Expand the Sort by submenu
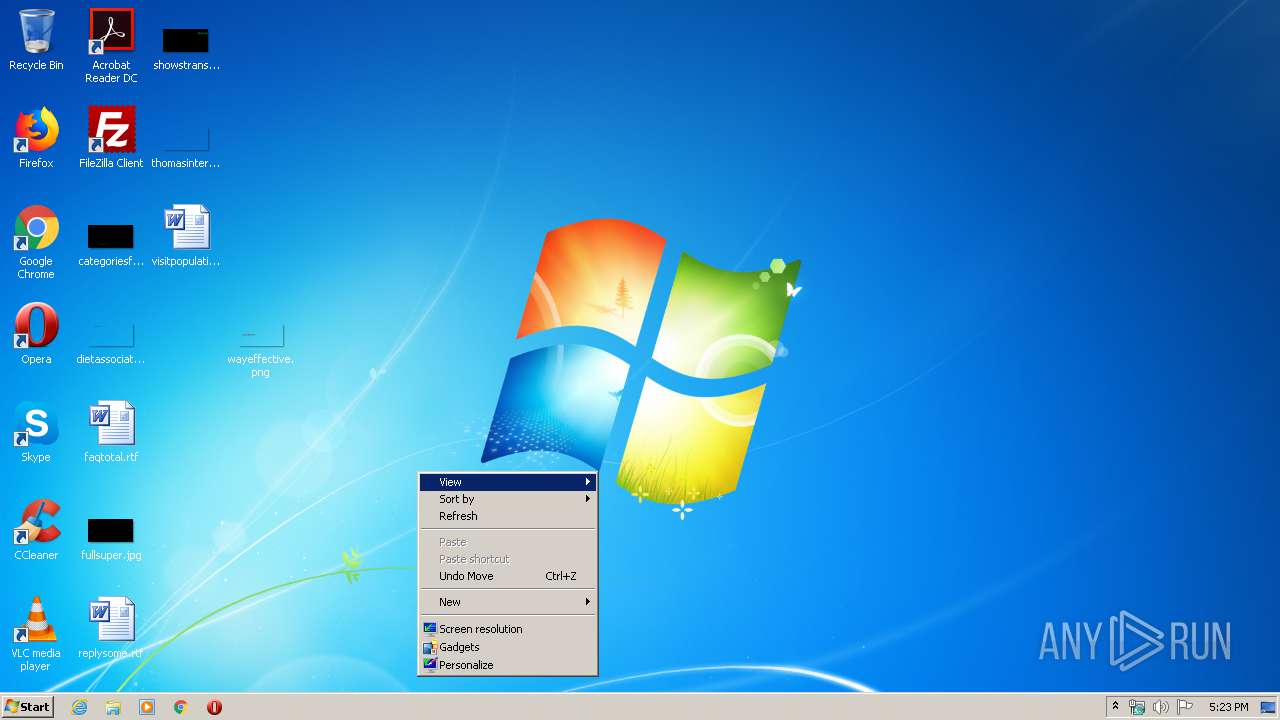Viewport: 1280px width, 720px height. tap(507, 499)
